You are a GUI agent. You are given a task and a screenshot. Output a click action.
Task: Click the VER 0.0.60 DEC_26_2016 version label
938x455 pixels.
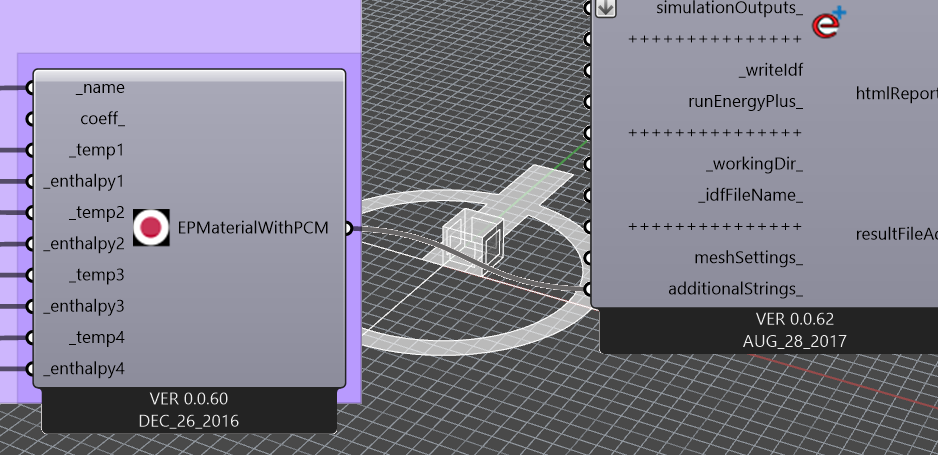tap(189, 410)
